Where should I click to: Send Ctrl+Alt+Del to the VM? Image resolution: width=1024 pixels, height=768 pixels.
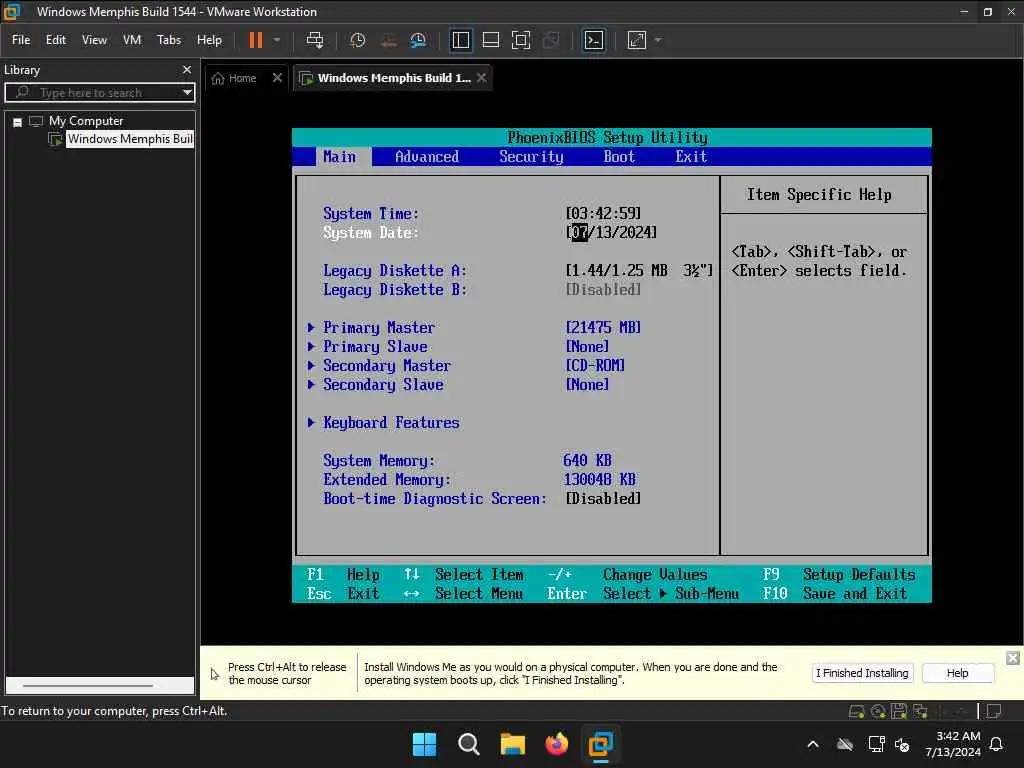[x=315, y=40]
